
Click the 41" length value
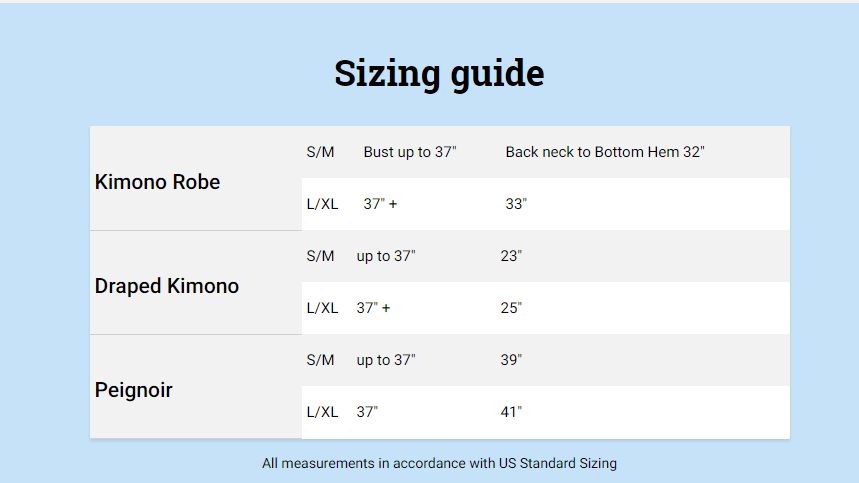(x=511, y=412)
